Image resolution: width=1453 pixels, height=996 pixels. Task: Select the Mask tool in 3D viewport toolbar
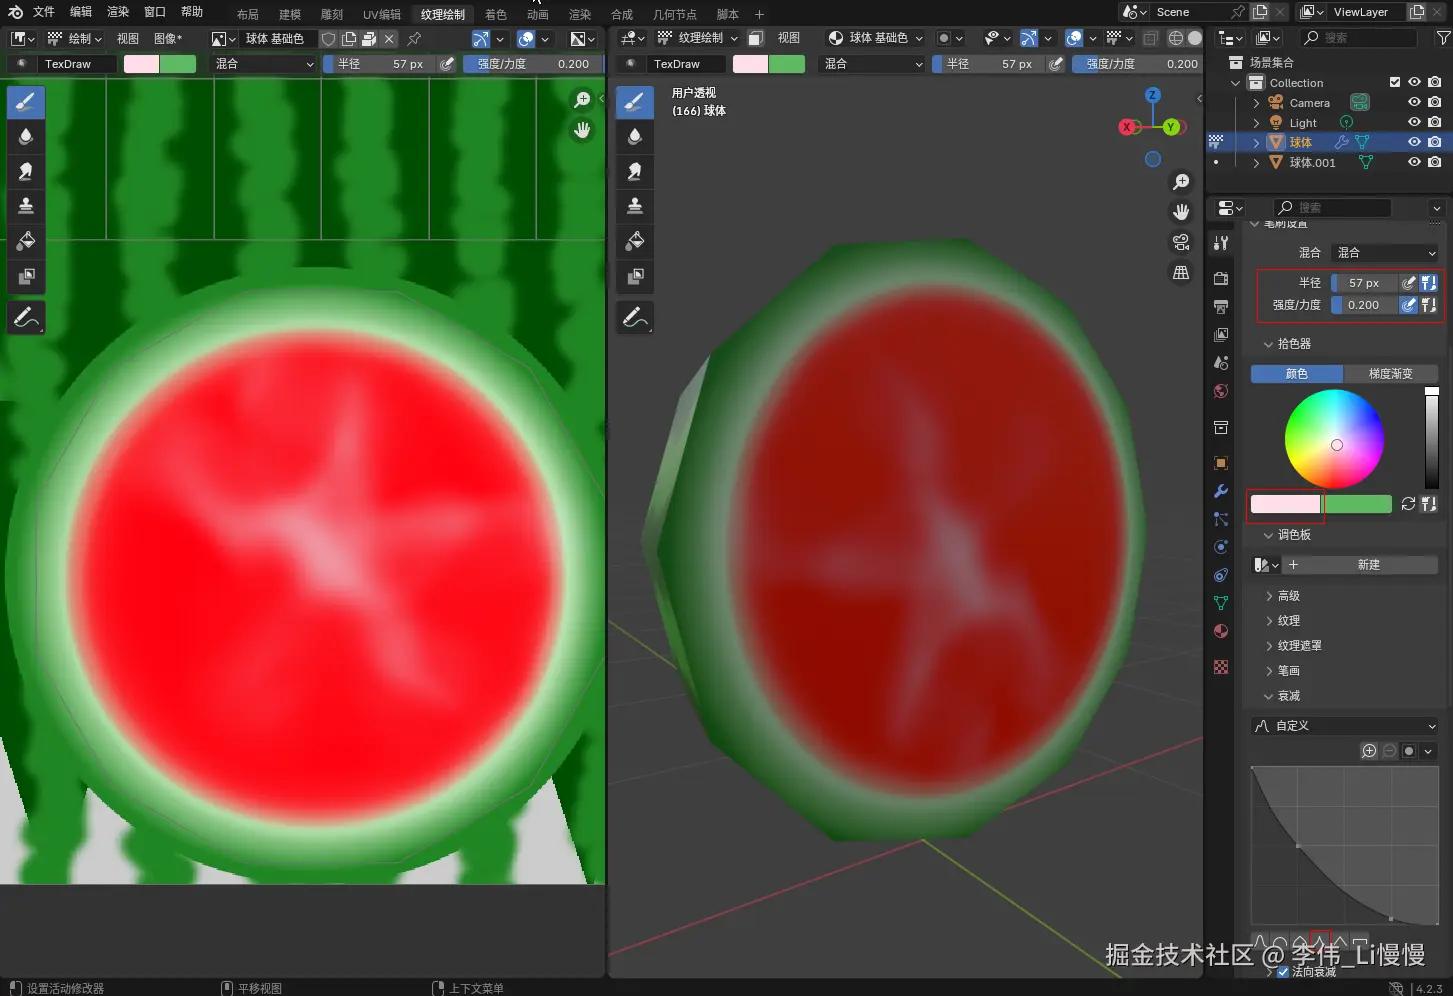tap(635, 276)
